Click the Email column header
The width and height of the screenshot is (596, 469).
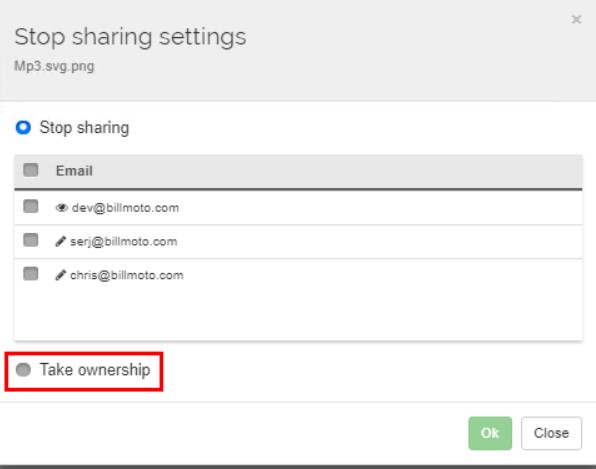(x=74, y=171)
